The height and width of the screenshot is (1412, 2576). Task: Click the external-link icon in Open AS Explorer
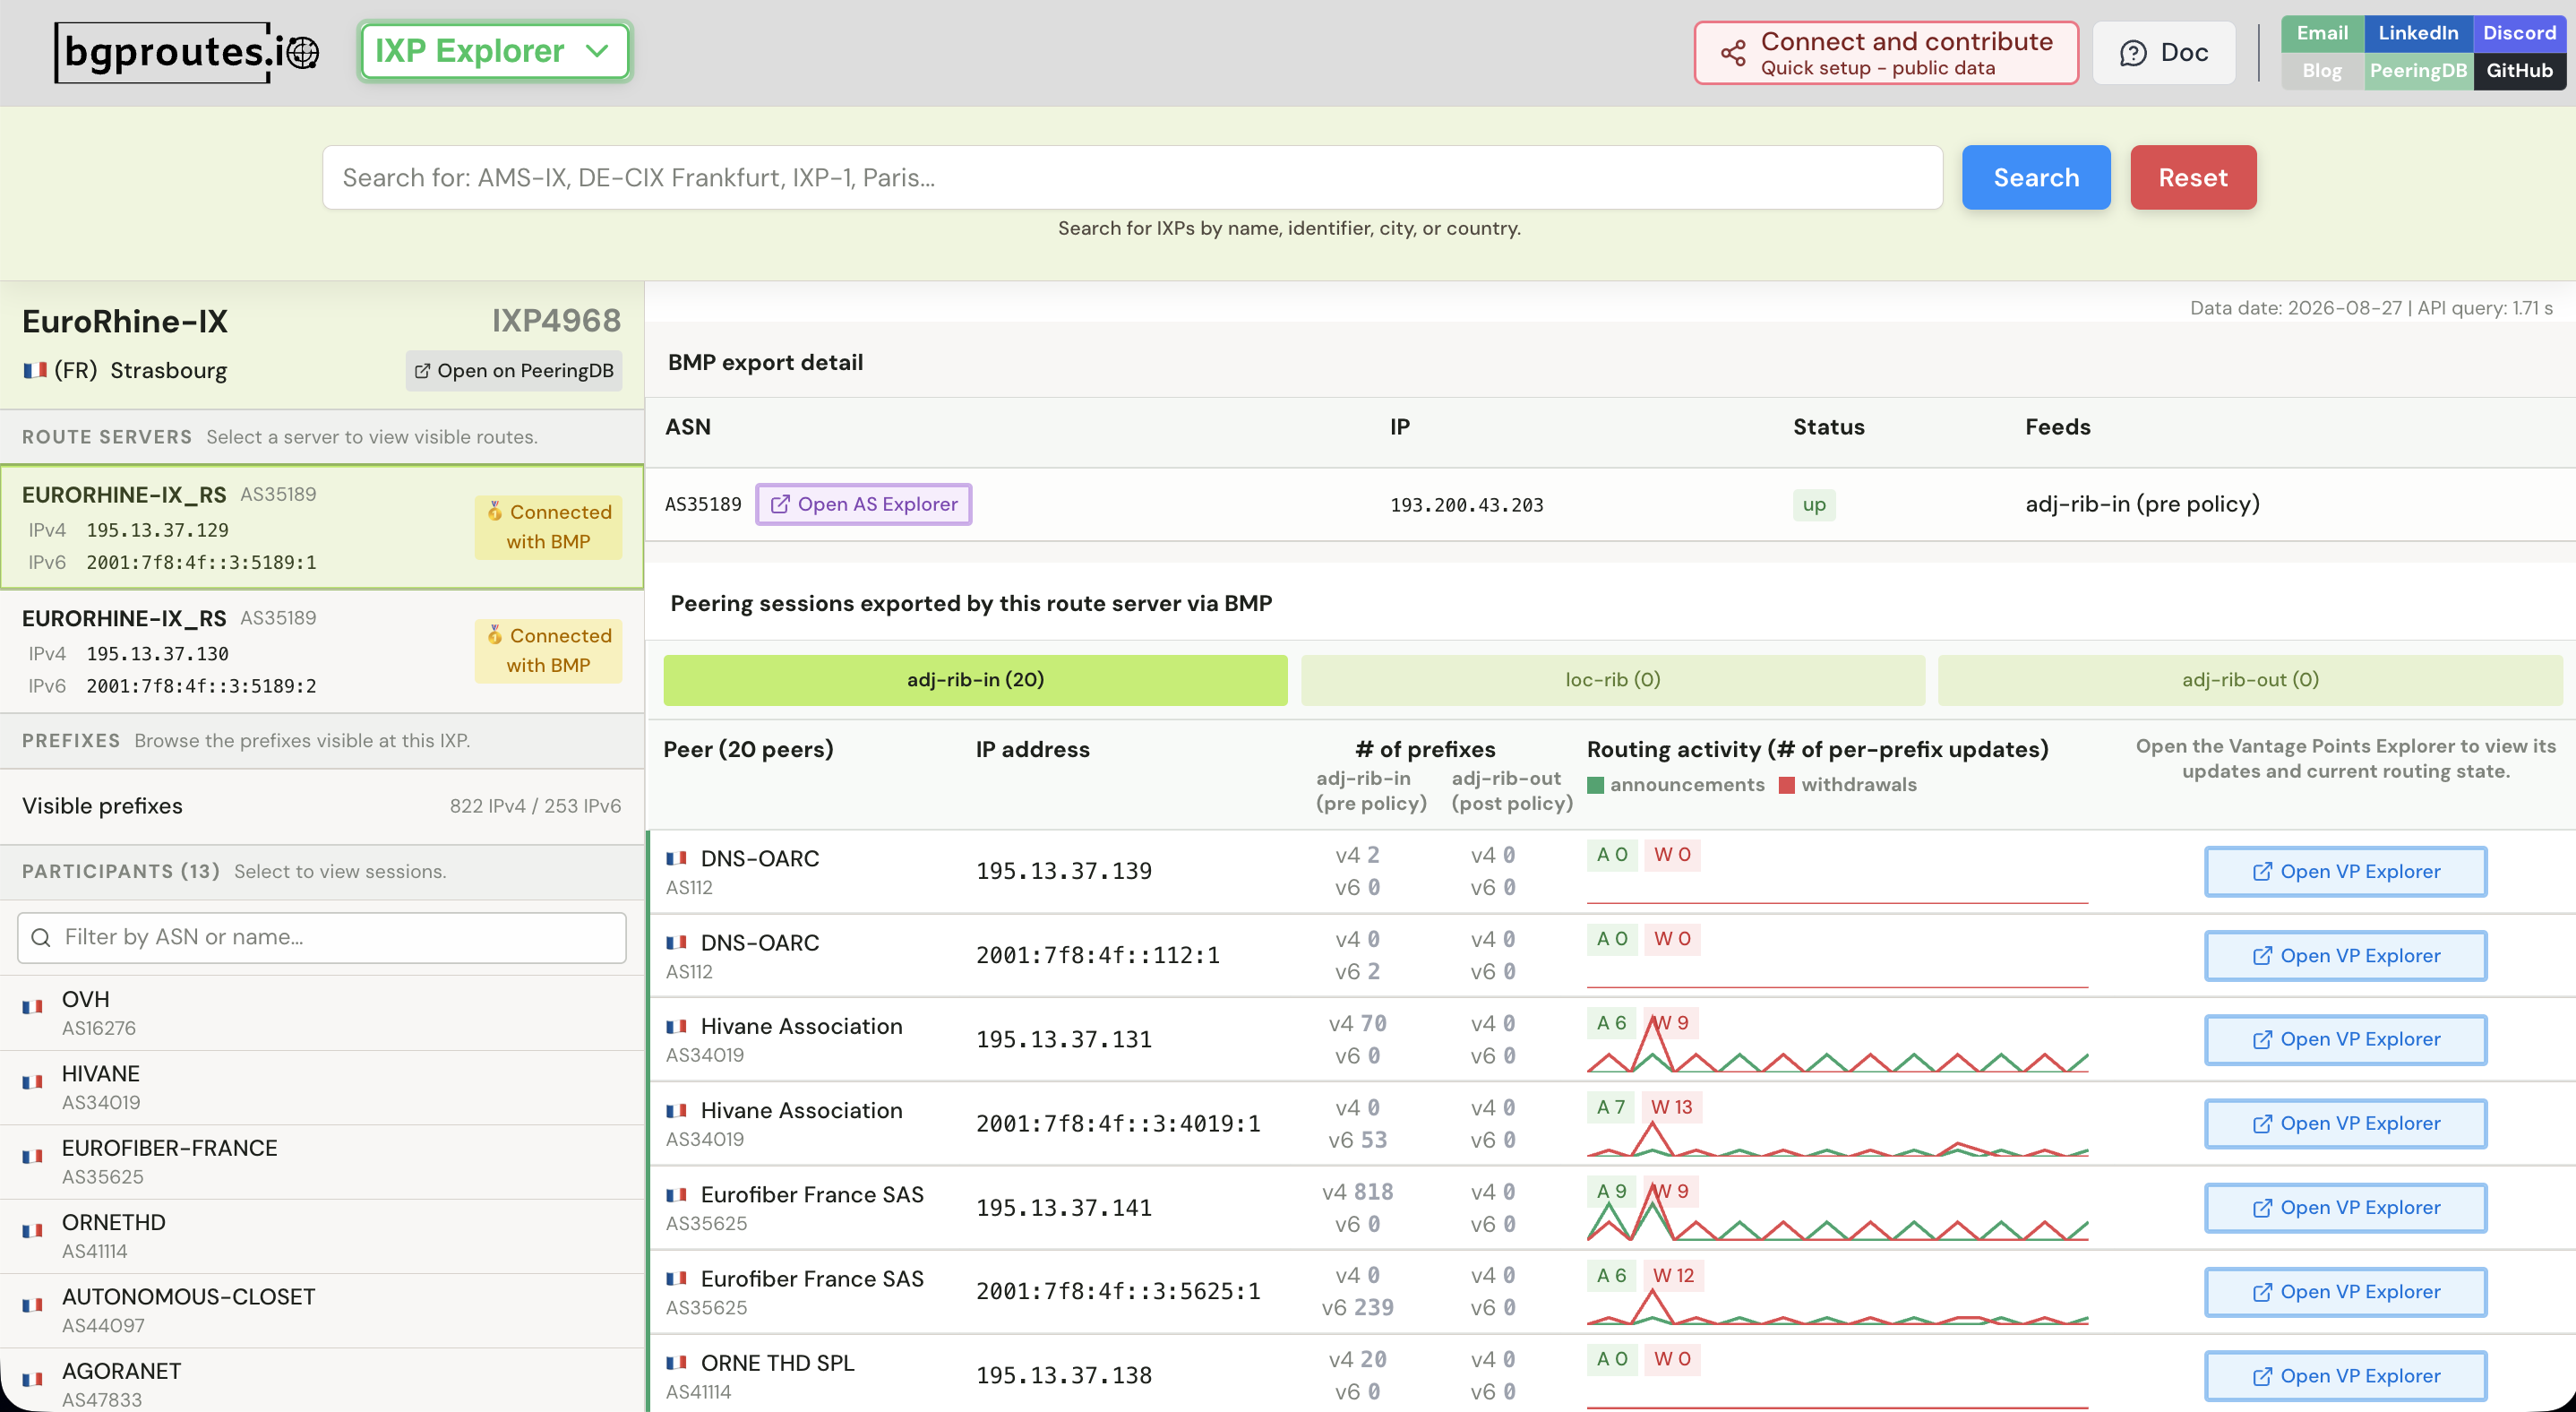coord(780,504)
